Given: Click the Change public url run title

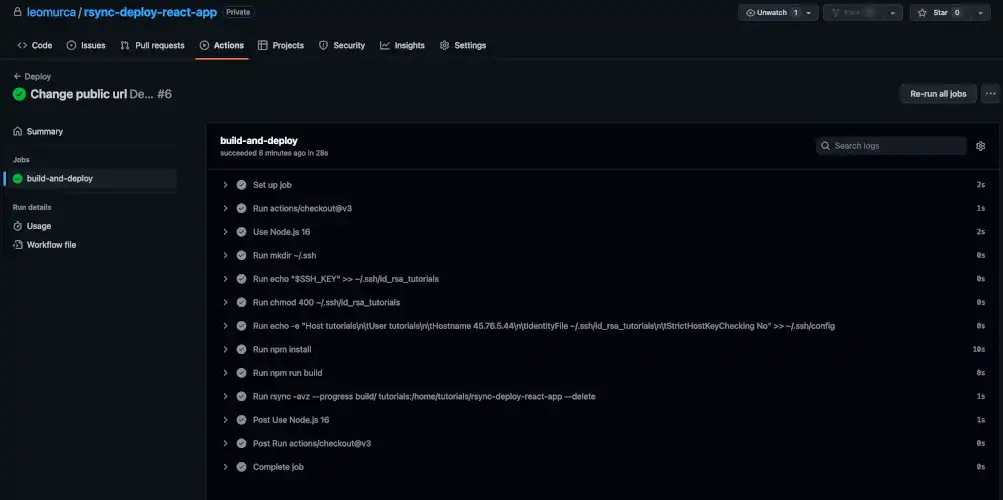Looking at the screenshot, I should pos(79,94).
